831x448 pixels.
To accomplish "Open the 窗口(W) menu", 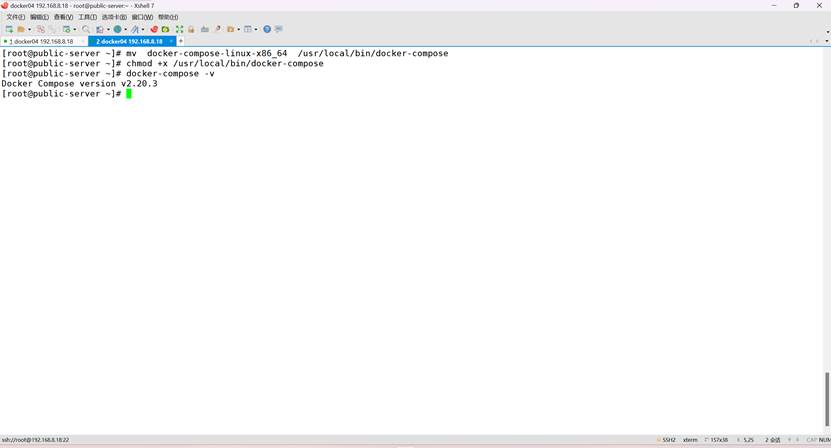I will (x=142, y=17).
